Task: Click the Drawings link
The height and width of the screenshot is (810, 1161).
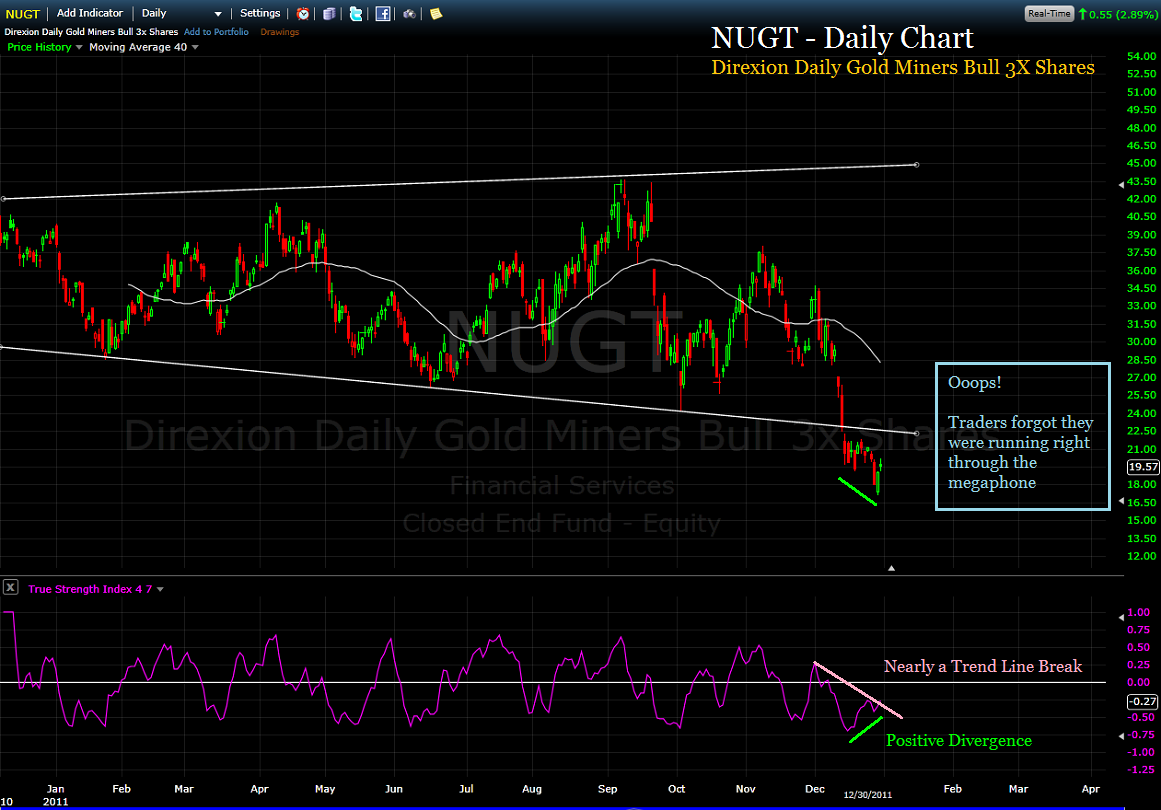Action: coord(280,32)
